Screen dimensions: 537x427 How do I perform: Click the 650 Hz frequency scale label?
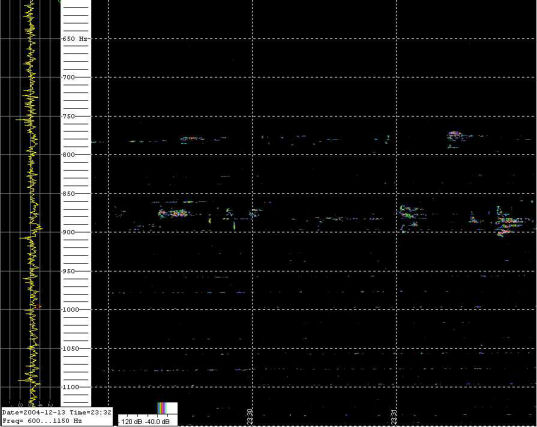(75, 39)
